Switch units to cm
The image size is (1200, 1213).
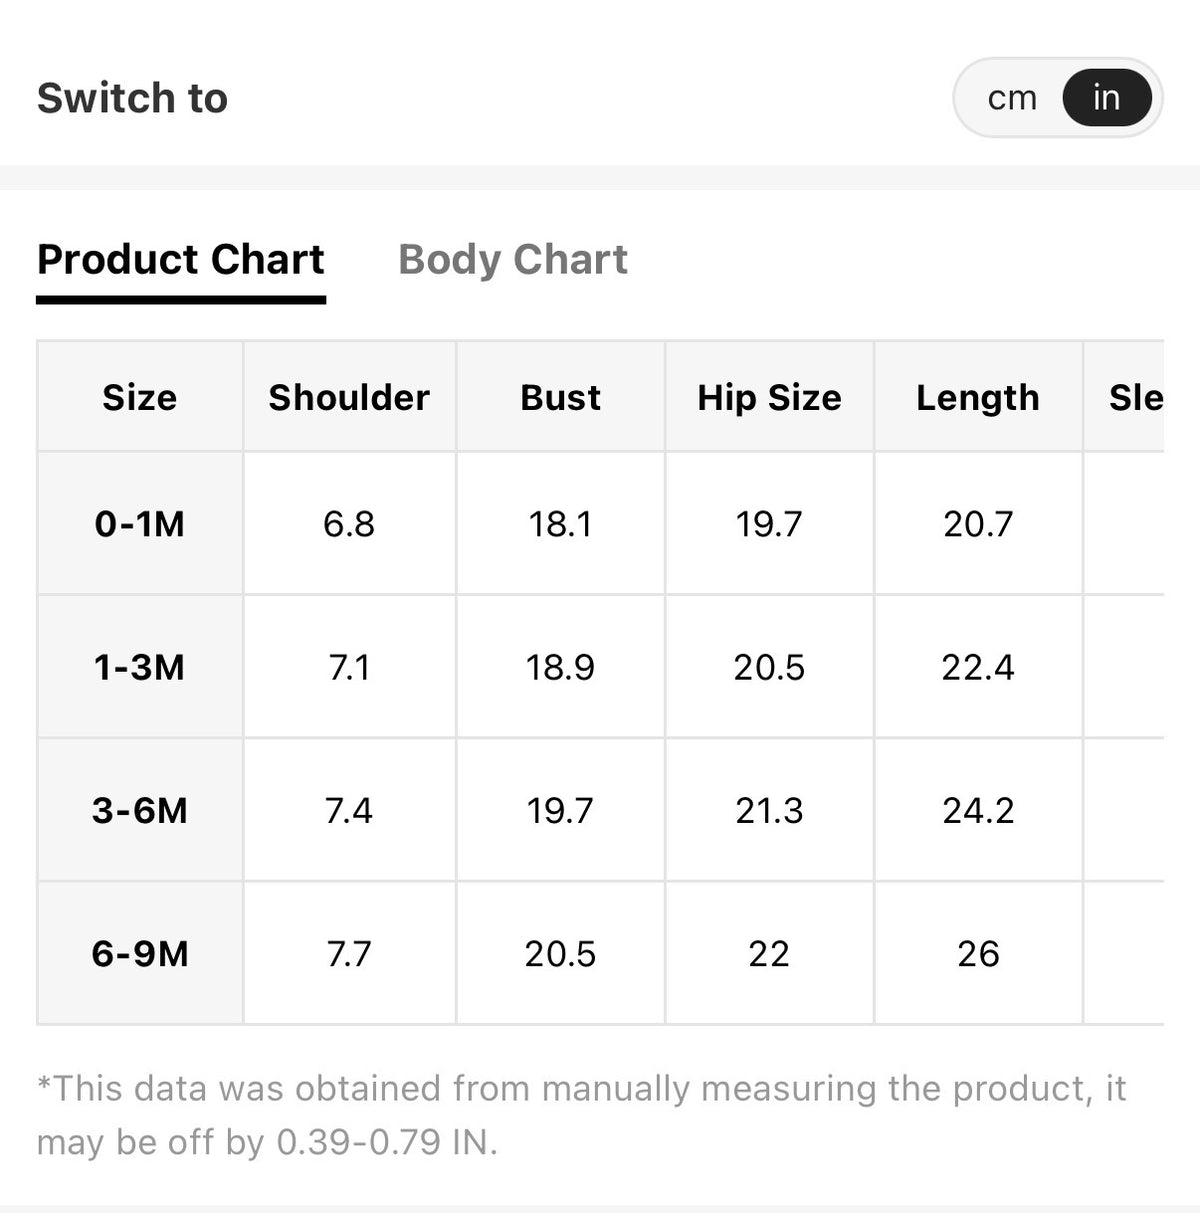coord(1012,98)
